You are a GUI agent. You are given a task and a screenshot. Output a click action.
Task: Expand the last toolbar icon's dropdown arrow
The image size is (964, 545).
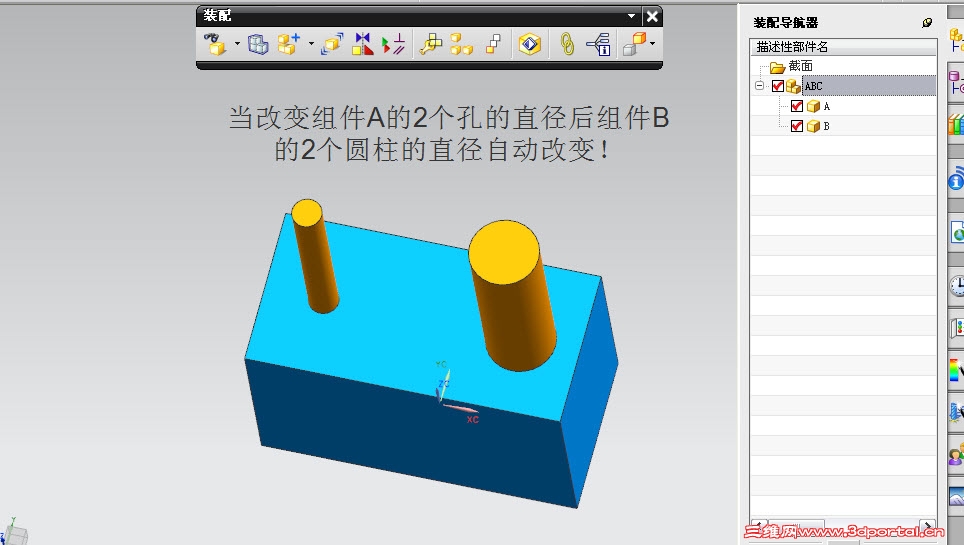[x=652, y=44]
